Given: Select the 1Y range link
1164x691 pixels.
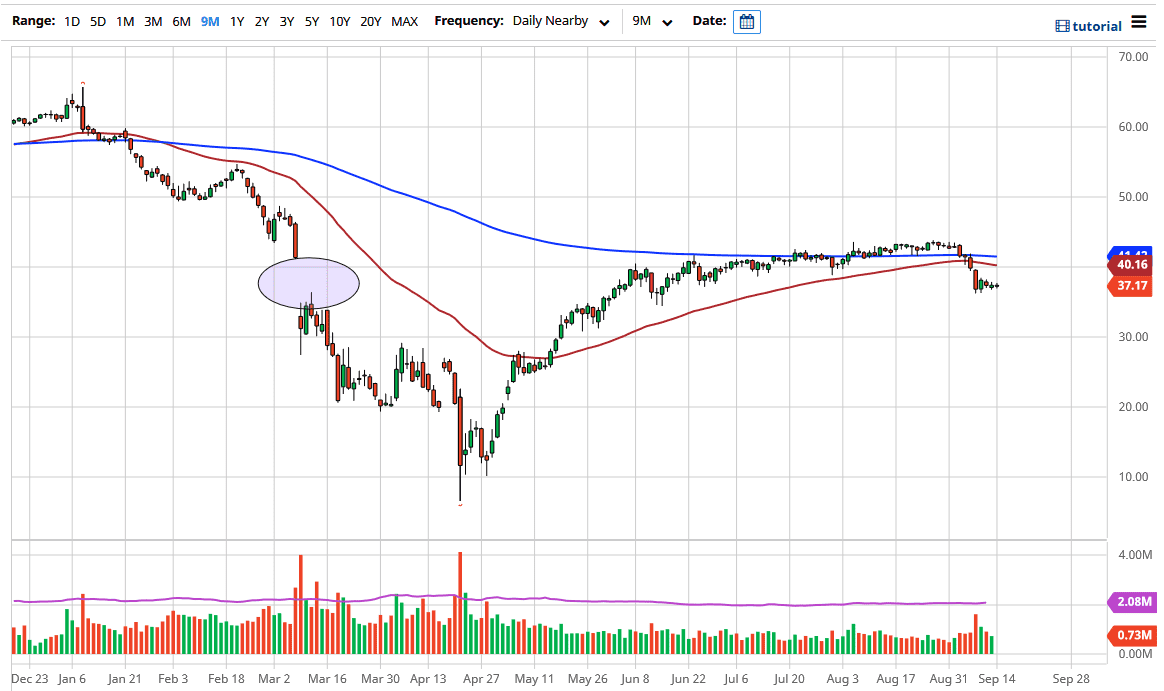Looking at the screenshot, I should tap(237, 21).
